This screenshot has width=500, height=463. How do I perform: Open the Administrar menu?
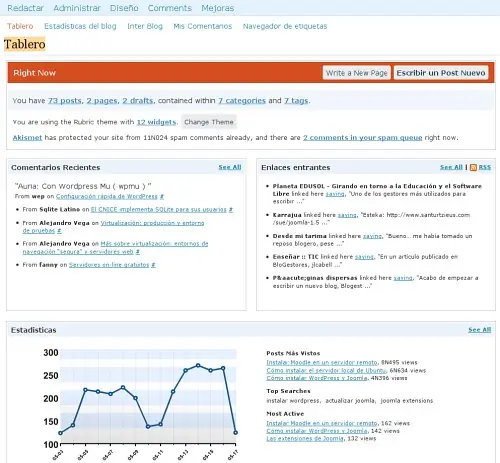(x=77, y=8)
